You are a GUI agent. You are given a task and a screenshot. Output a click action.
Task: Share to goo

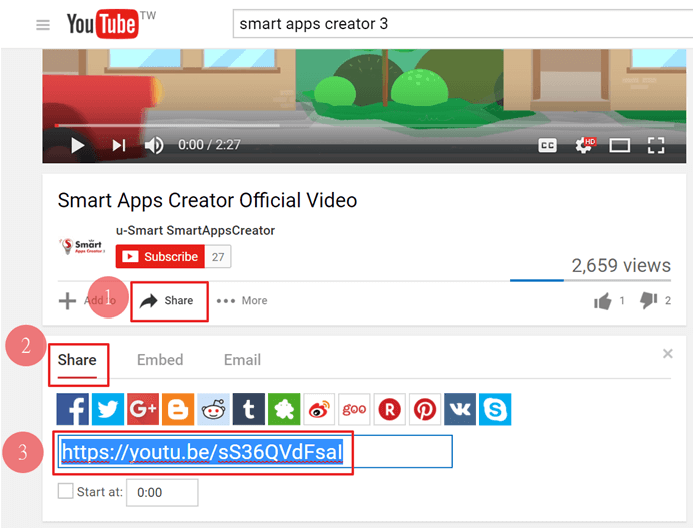tap(354, 409)
